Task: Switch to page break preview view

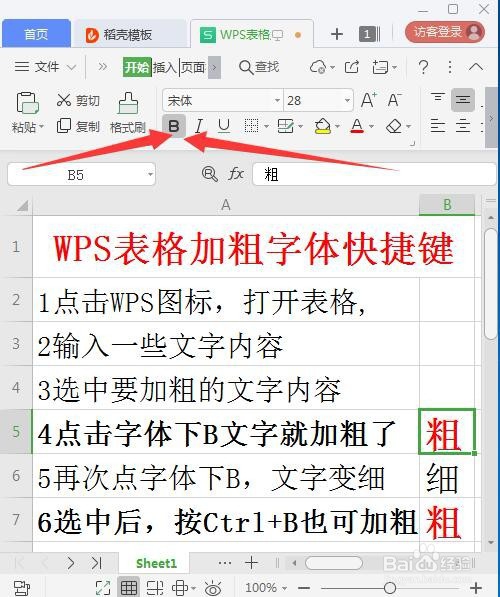Action: 155,588
